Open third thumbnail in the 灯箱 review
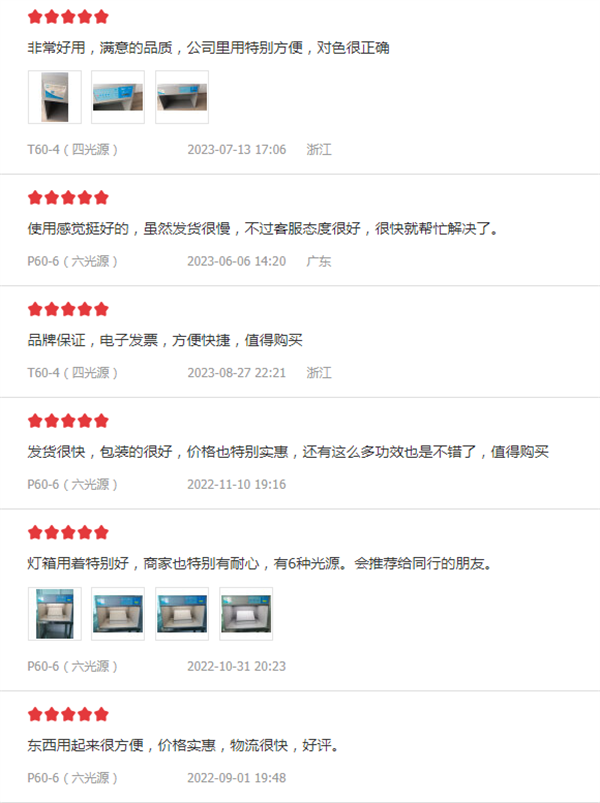600x803 pixels. pyautogui.click(x=182, y=614)
